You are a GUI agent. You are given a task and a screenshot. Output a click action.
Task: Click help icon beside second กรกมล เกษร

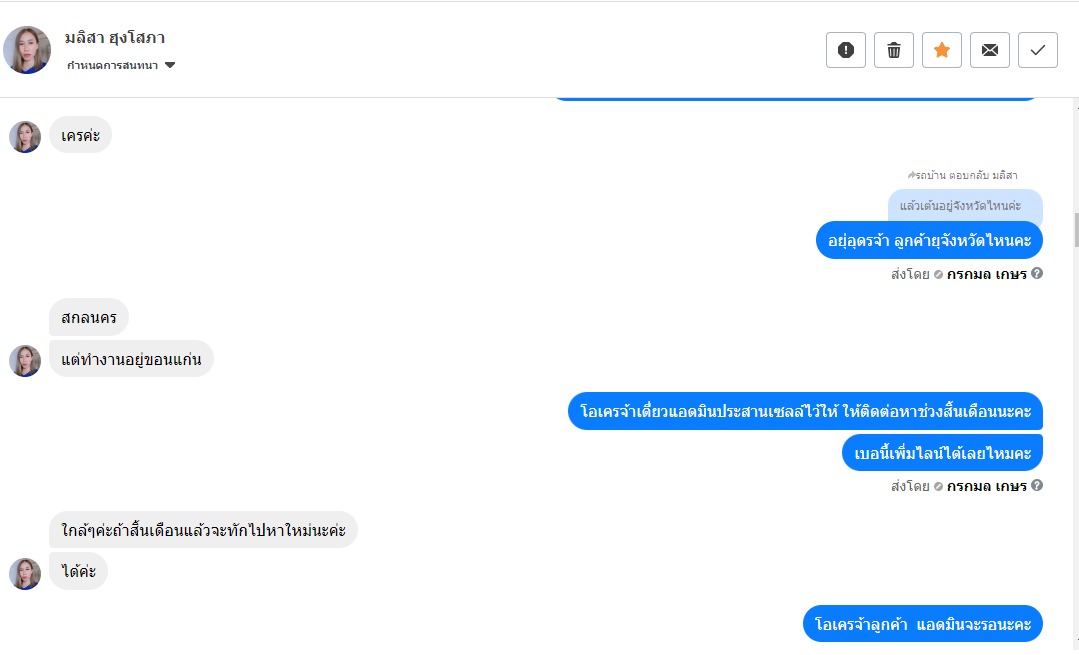(x=1037, y=485)
